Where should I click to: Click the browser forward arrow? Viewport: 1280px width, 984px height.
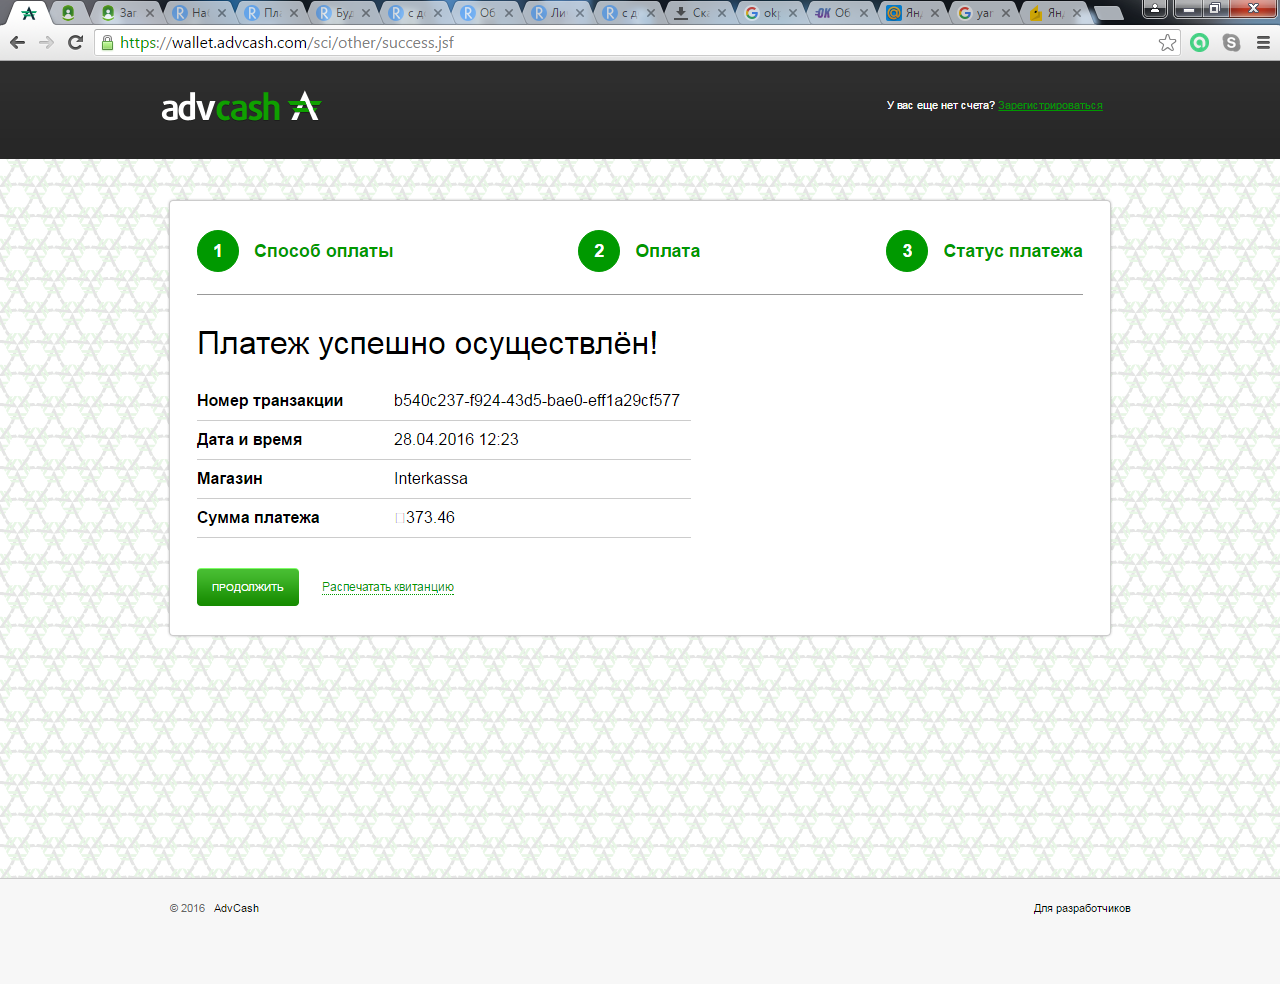click(x=46, y=42)
